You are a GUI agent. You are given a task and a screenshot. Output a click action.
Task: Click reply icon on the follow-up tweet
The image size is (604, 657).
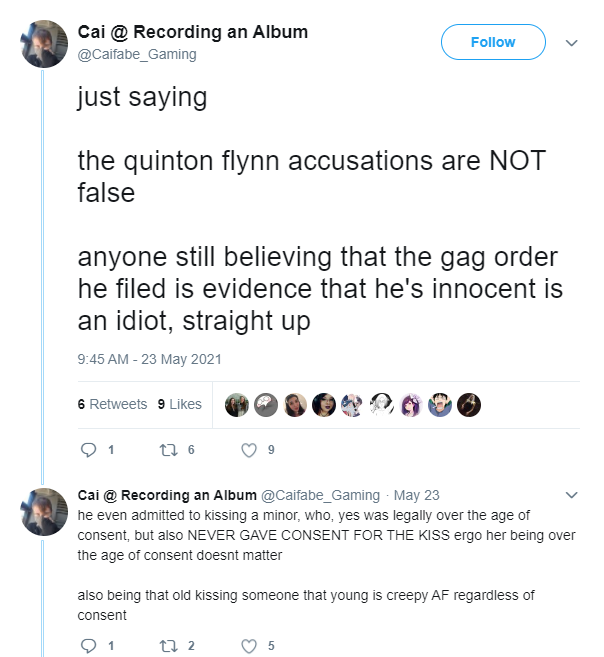click(x=88, y=646)
